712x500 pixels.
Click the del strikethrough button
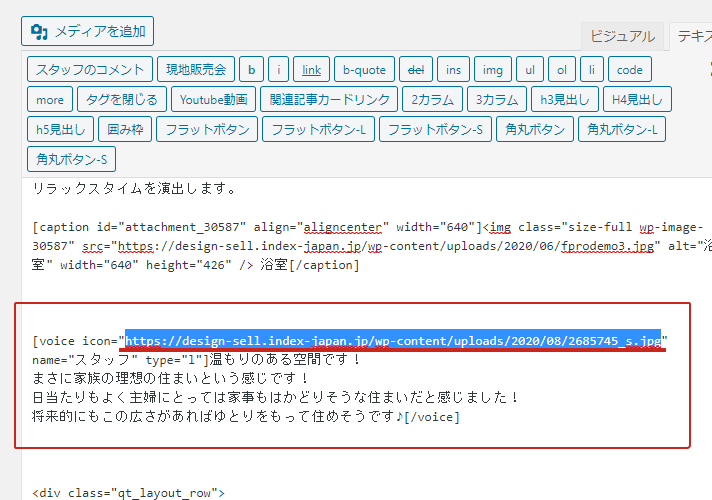[x=414, y=70]
